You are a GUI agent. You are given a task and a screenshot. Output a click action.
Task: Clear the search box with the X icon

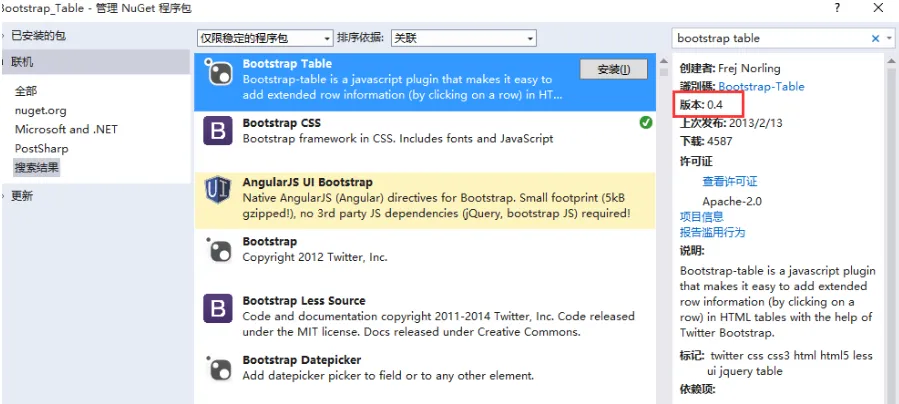tap(876, 38)
